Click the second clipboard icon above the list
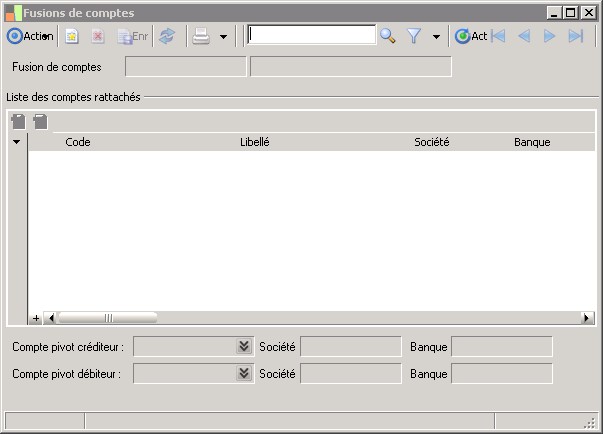Viewport: 603px width, 434px height. 40,121
